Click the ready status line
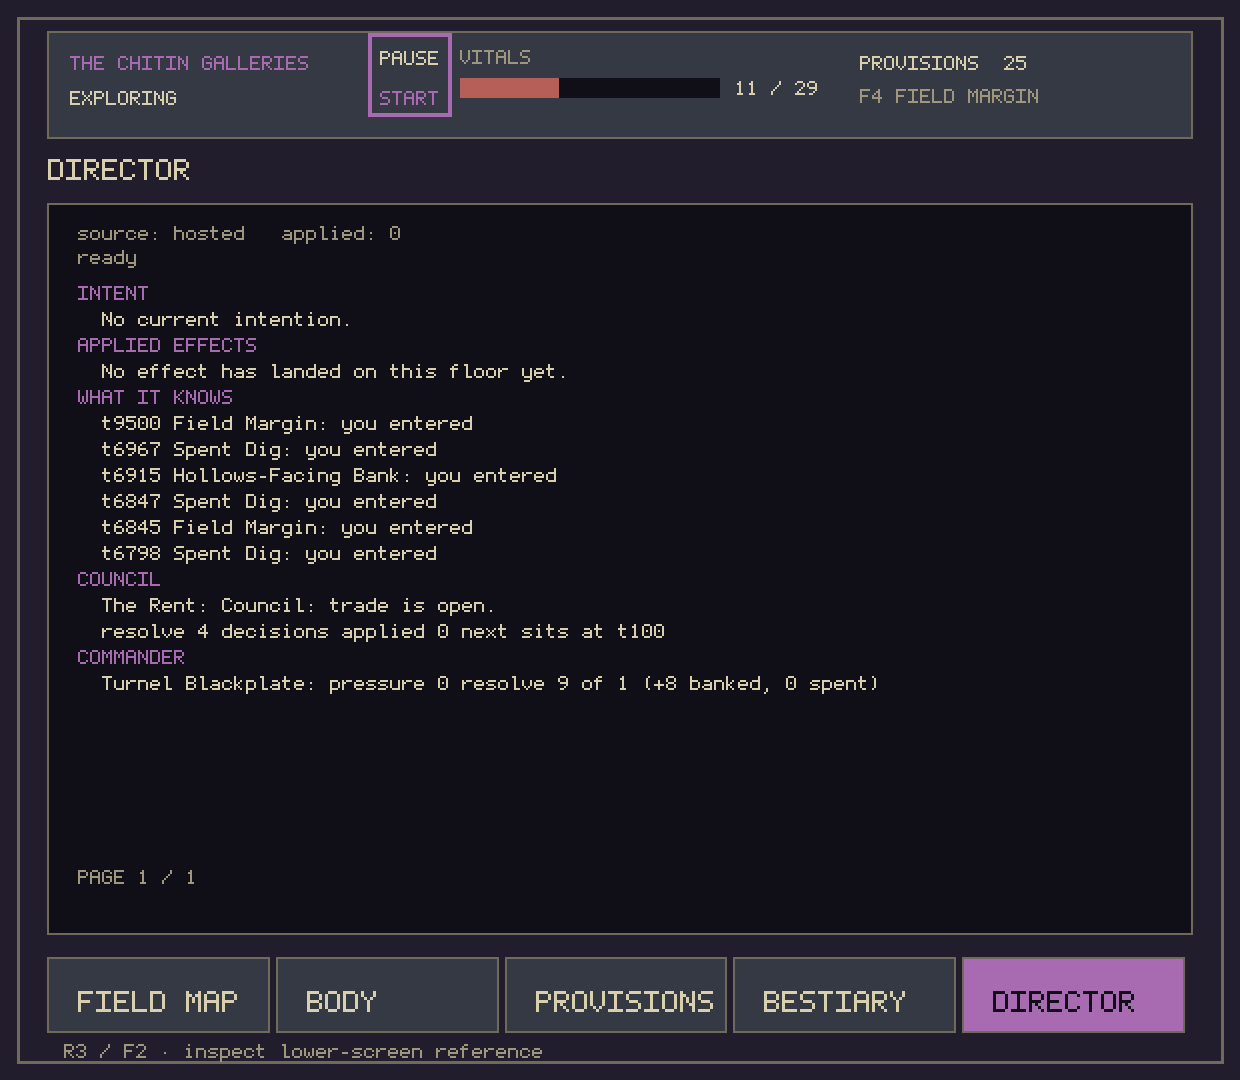The width and height of the screenshot is (1240, 1080). click(107, 258)
